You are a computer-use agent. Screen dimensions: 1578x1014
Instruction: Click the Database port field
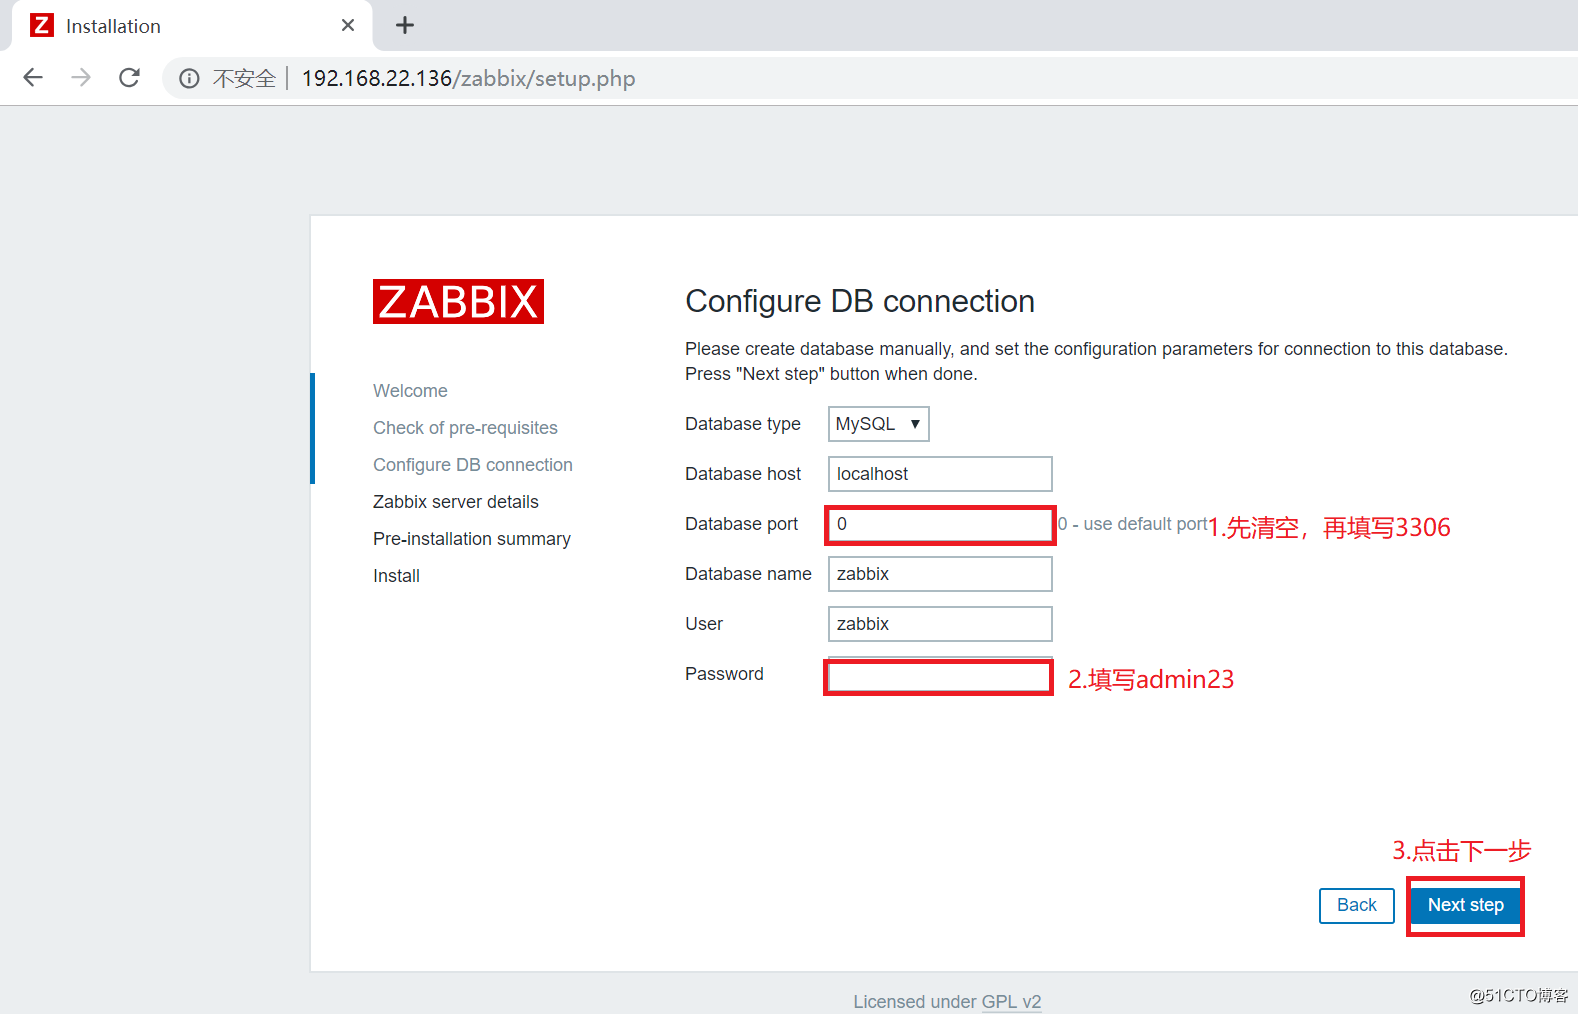940,524
